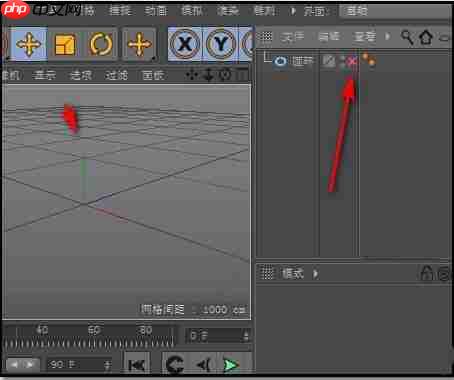The image size is (454, 380).
Task: Click the object's layer swatch
Action: point(329,61)
